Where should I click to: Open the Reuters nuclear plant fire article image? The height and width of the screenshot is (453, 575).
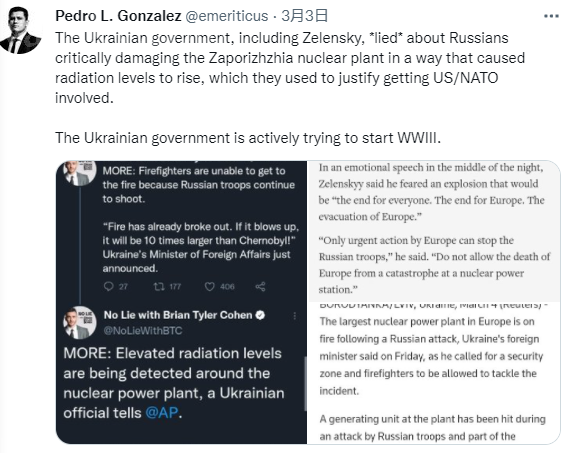(433, 373)
